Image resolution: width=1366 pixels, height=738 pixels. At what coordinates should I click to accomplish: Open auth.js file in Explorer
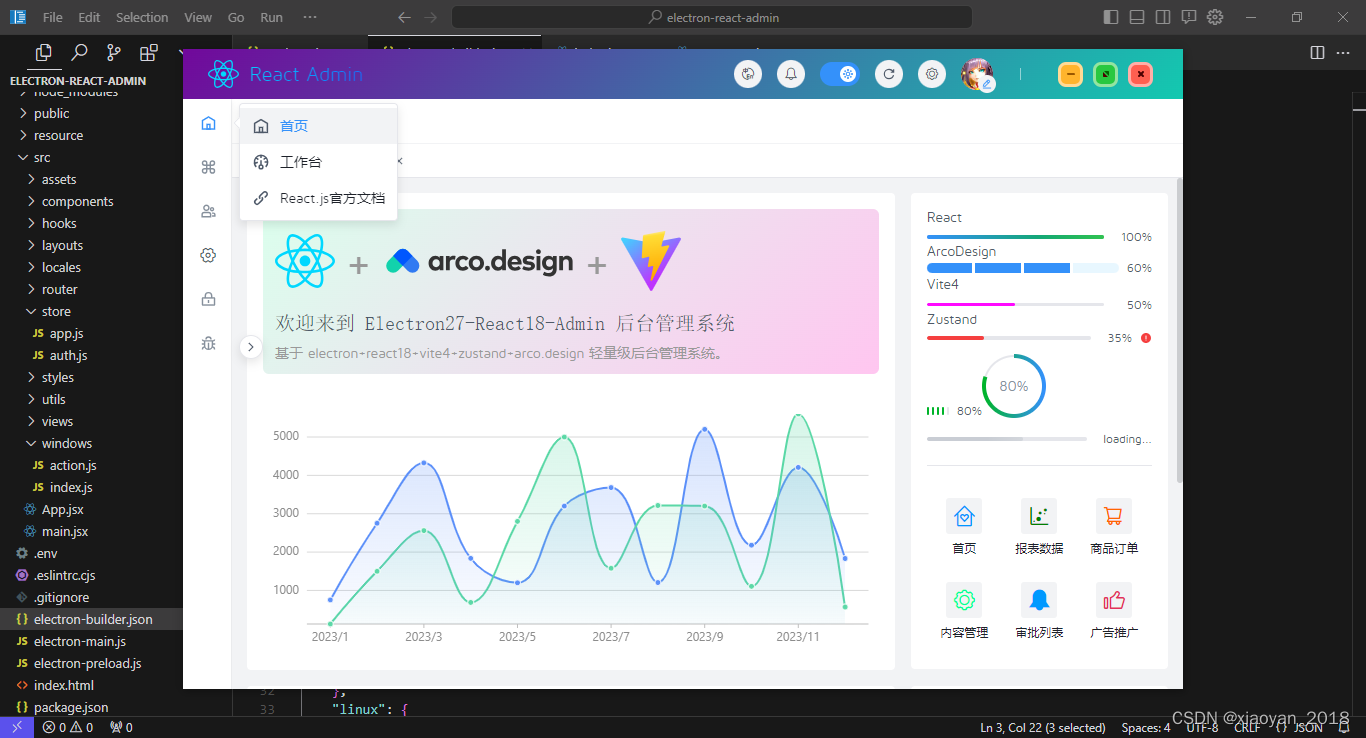91,355
